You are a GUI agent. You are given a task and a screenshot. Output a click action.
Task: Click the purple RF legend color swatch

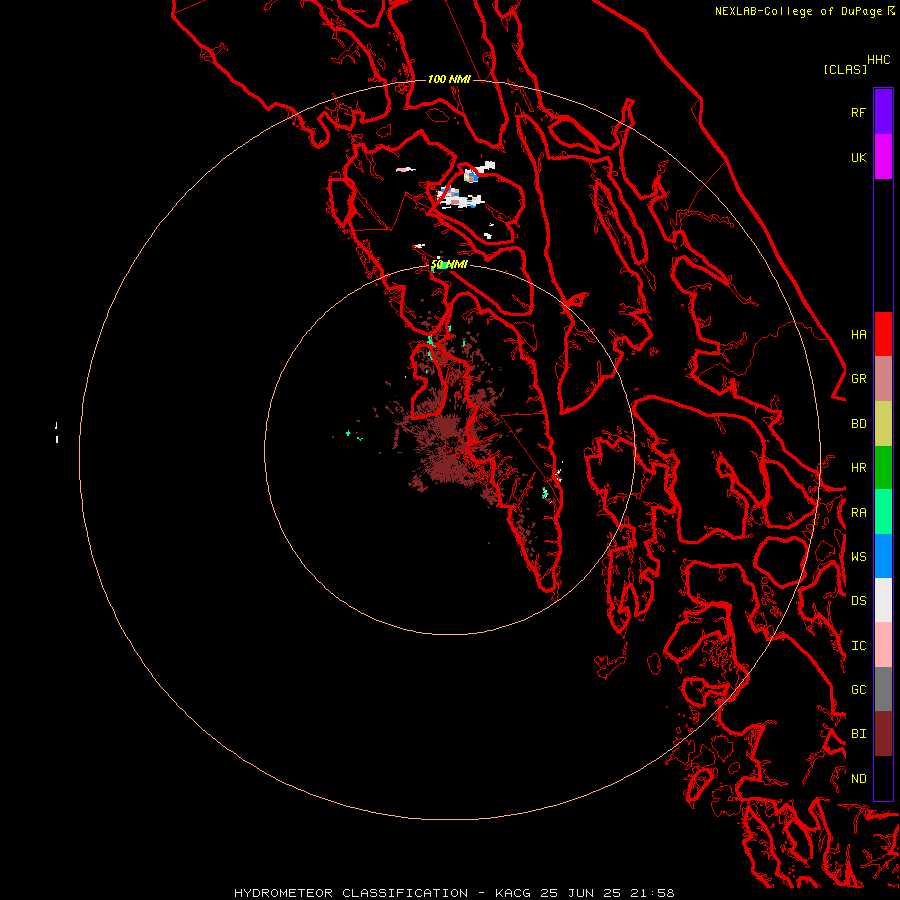(x=883, y=112)
